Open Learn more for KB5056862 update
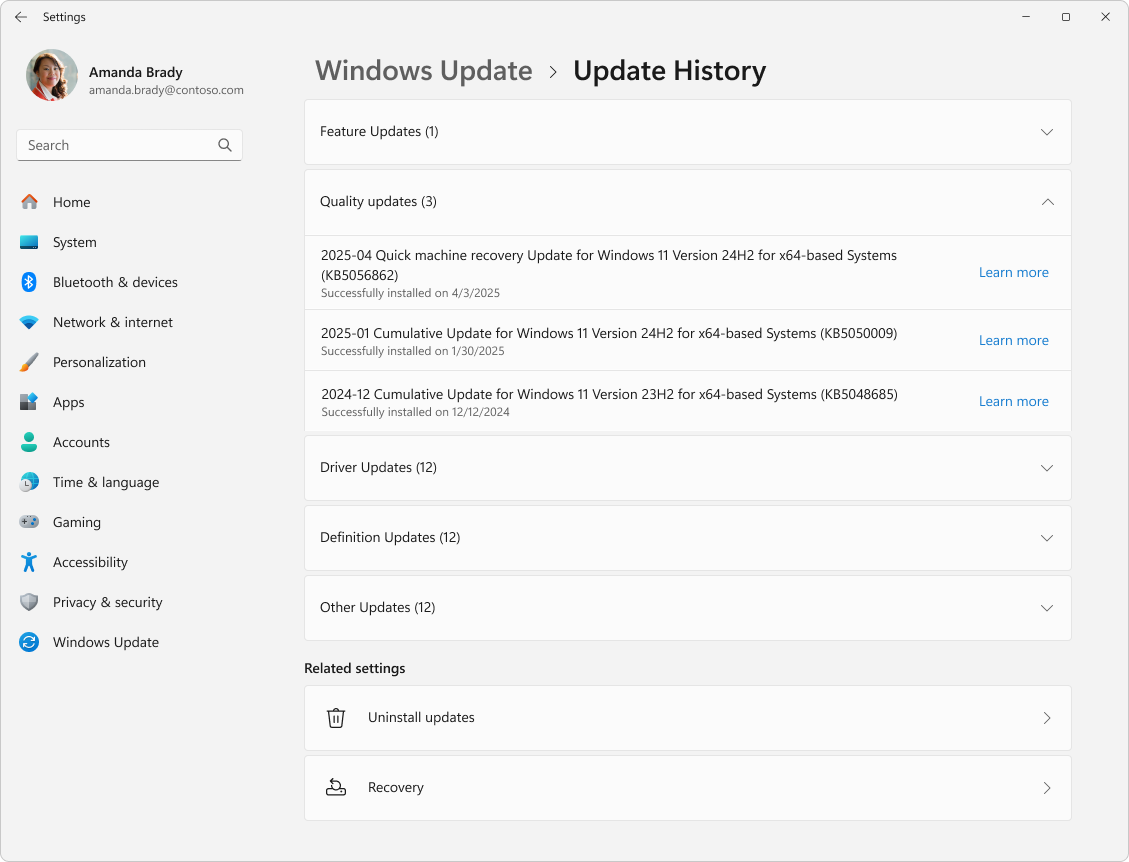Screen dimensions: 1129x862 (x=1013, y=272)
